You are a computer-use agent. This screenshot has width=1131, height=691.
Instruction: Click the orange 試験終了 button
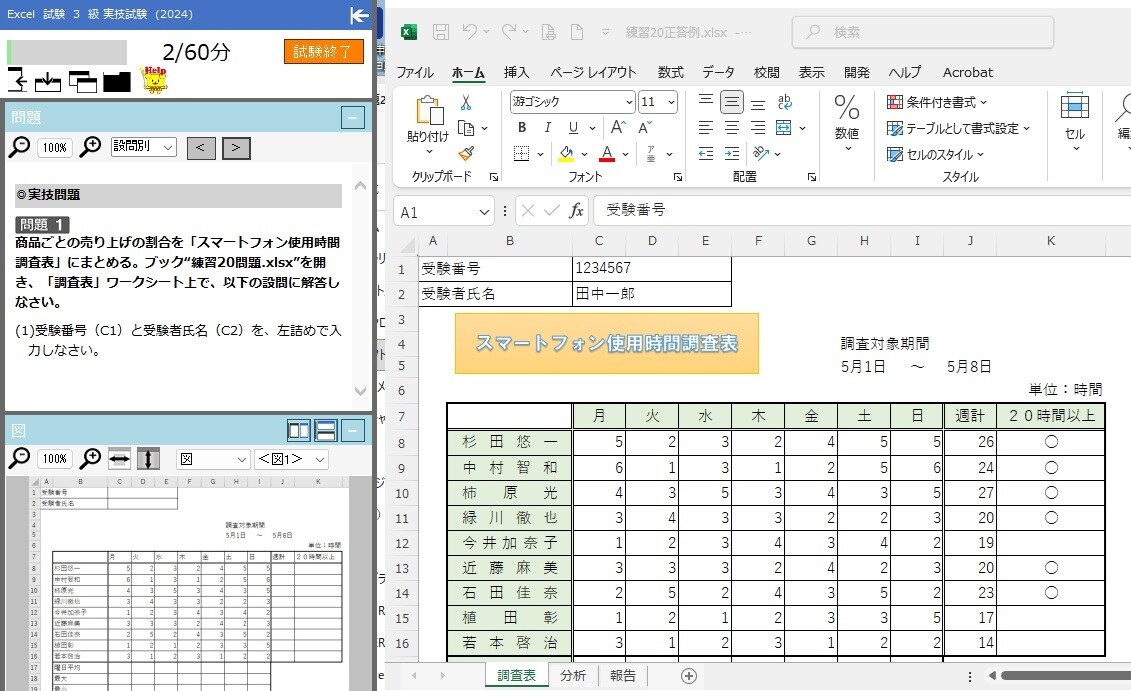click(x=324, y=51)
